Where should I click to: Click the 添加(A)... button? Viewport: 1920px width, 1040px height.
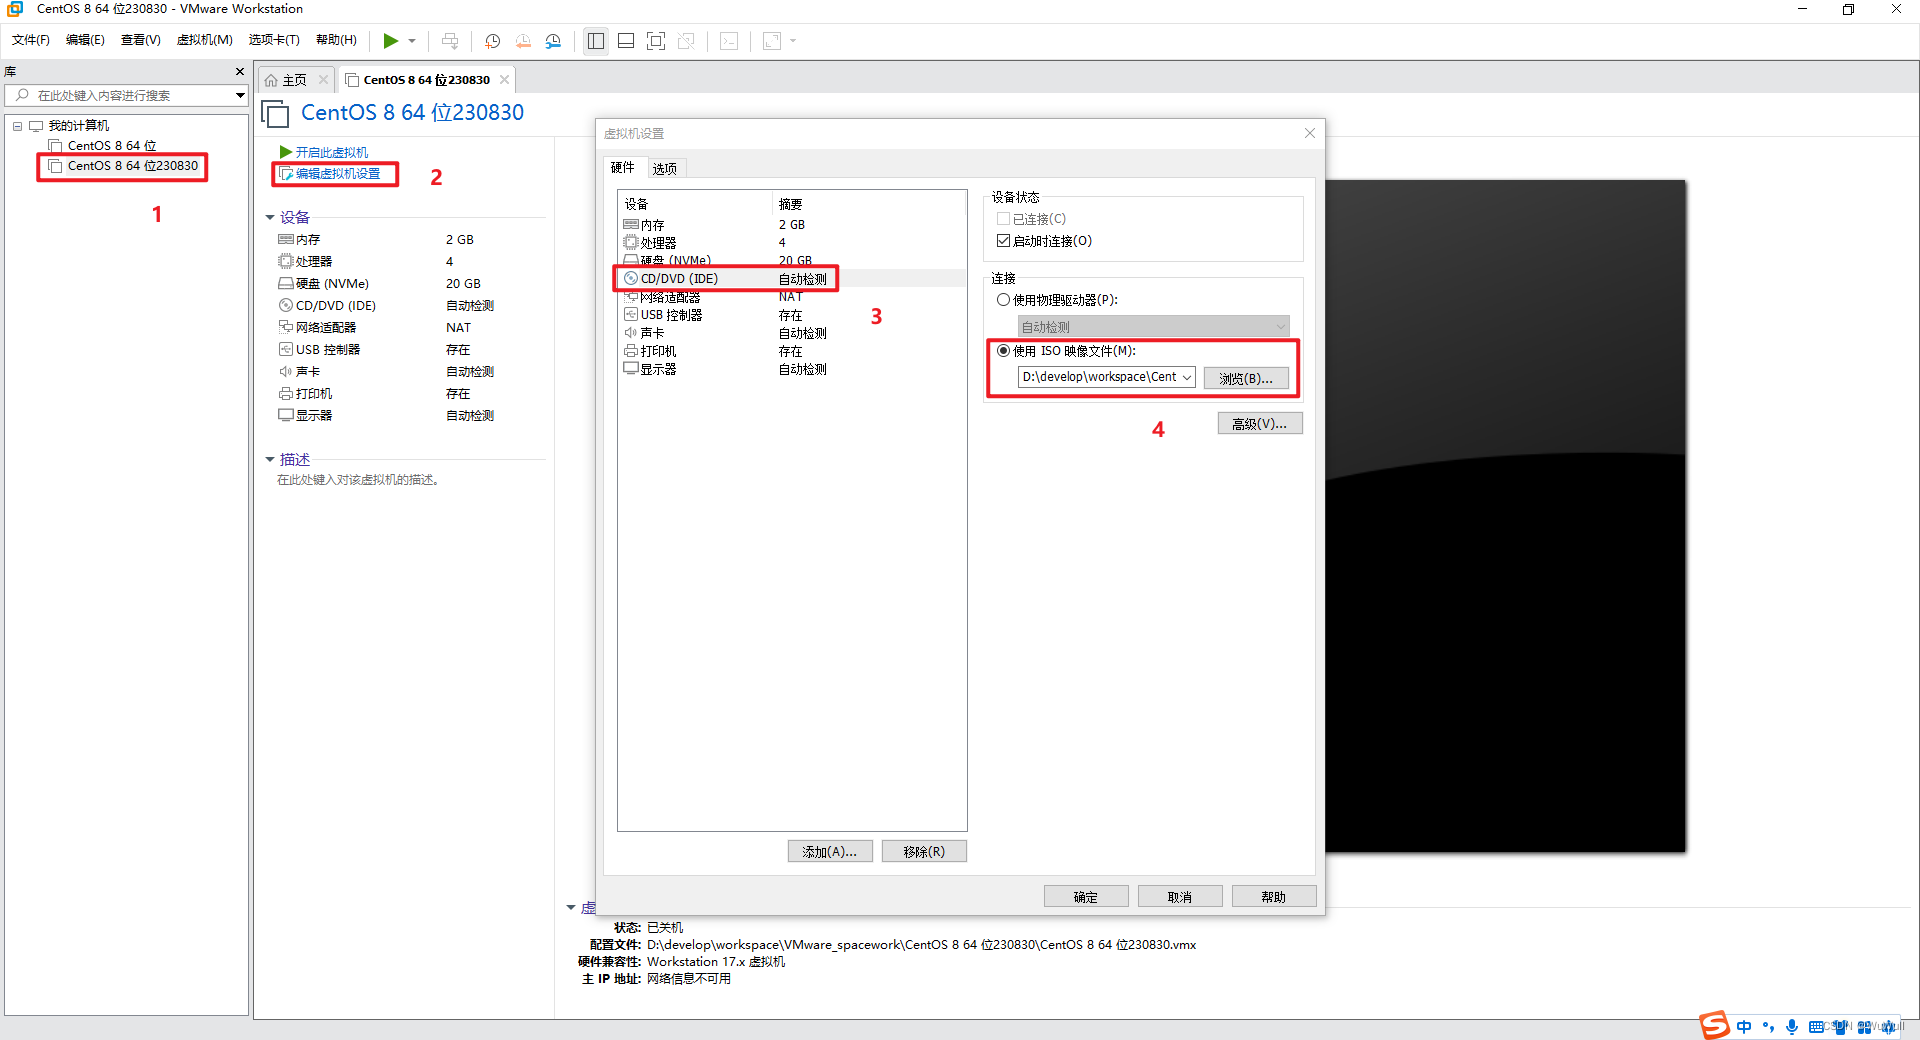(830, 851)
